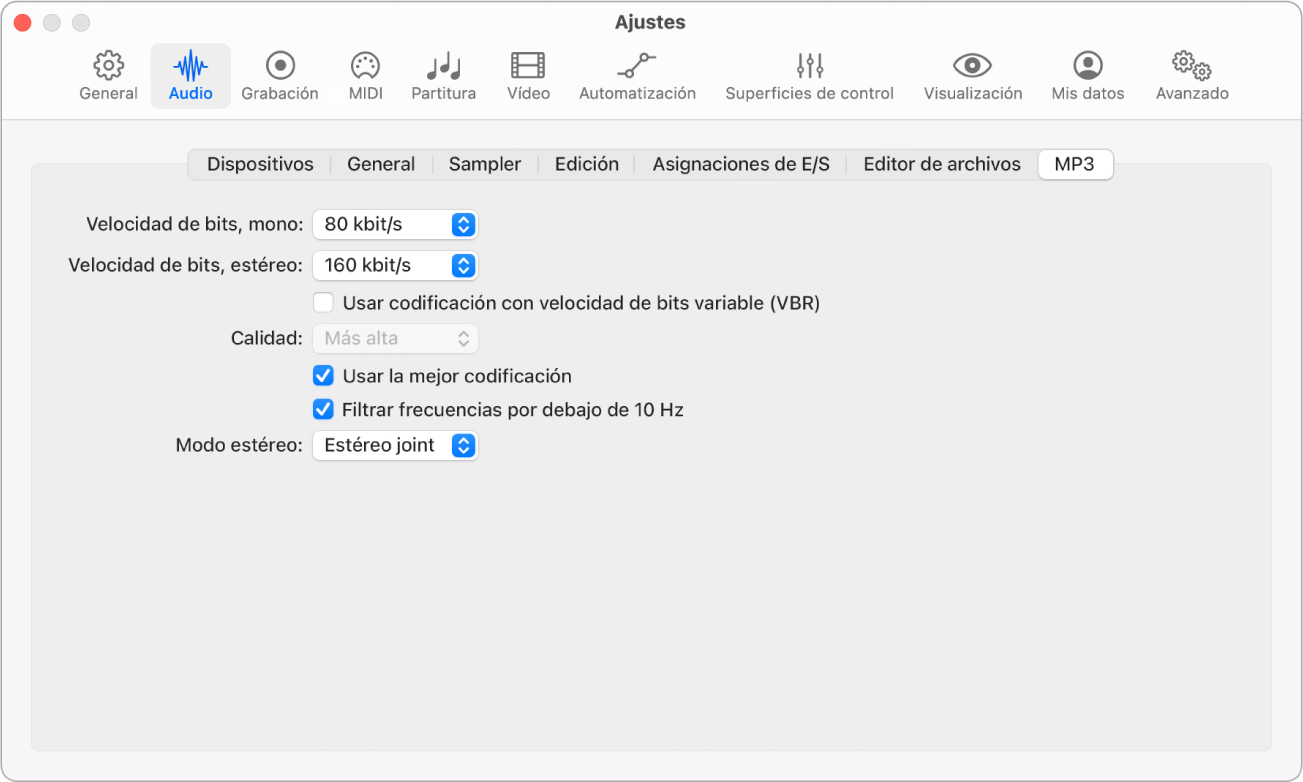
Task: Open the Modo estéreo Estéreo joint dropdown
Action: pos(395,445)
